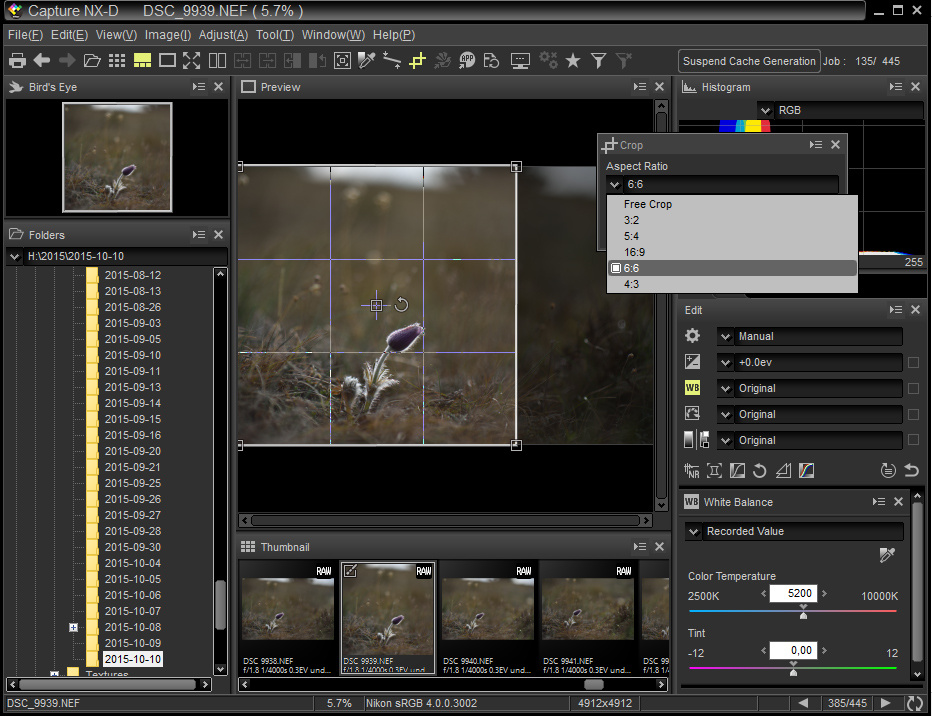Image resolution: width=932 pixels, height=716 pixels.
Task: Open the Adjust menu
Action: tap(223, 34)
